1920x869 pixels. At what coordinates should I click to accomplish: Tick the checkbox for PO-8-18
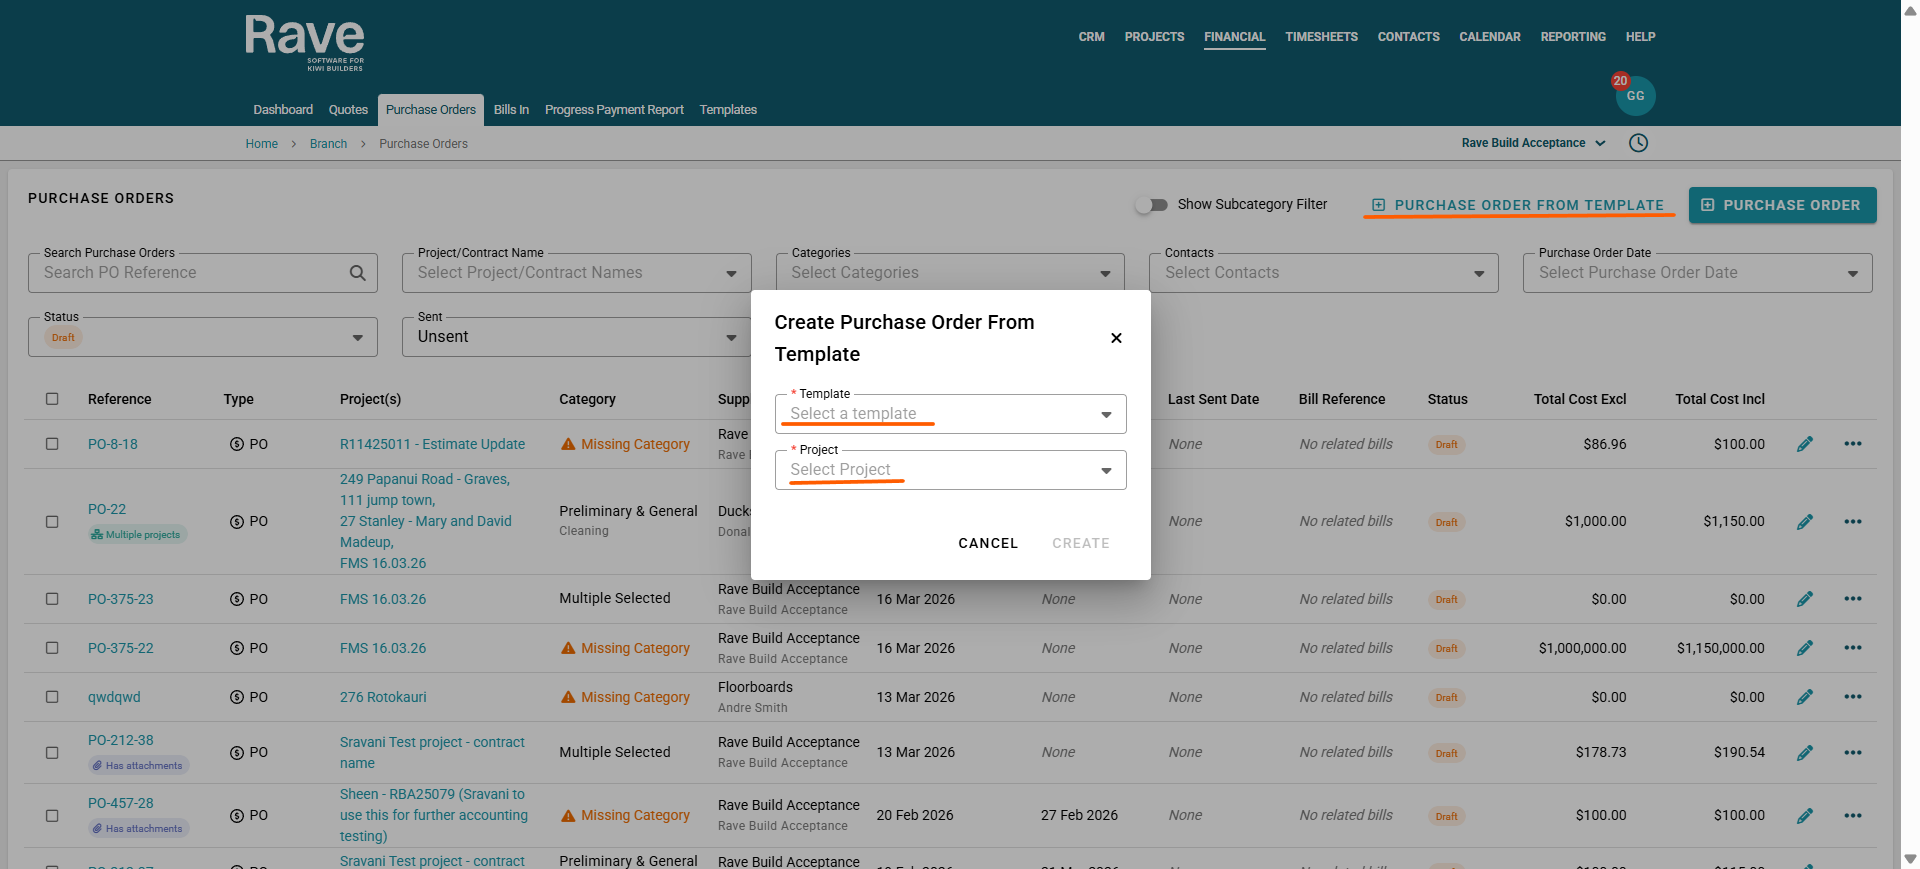point(52,444)
